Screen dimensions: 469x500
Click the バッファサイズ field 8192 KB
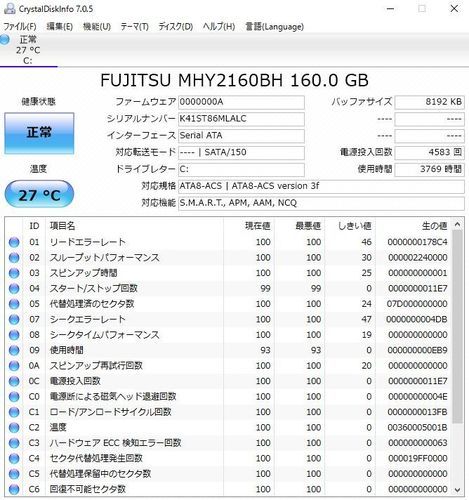[x=429, y=102]
